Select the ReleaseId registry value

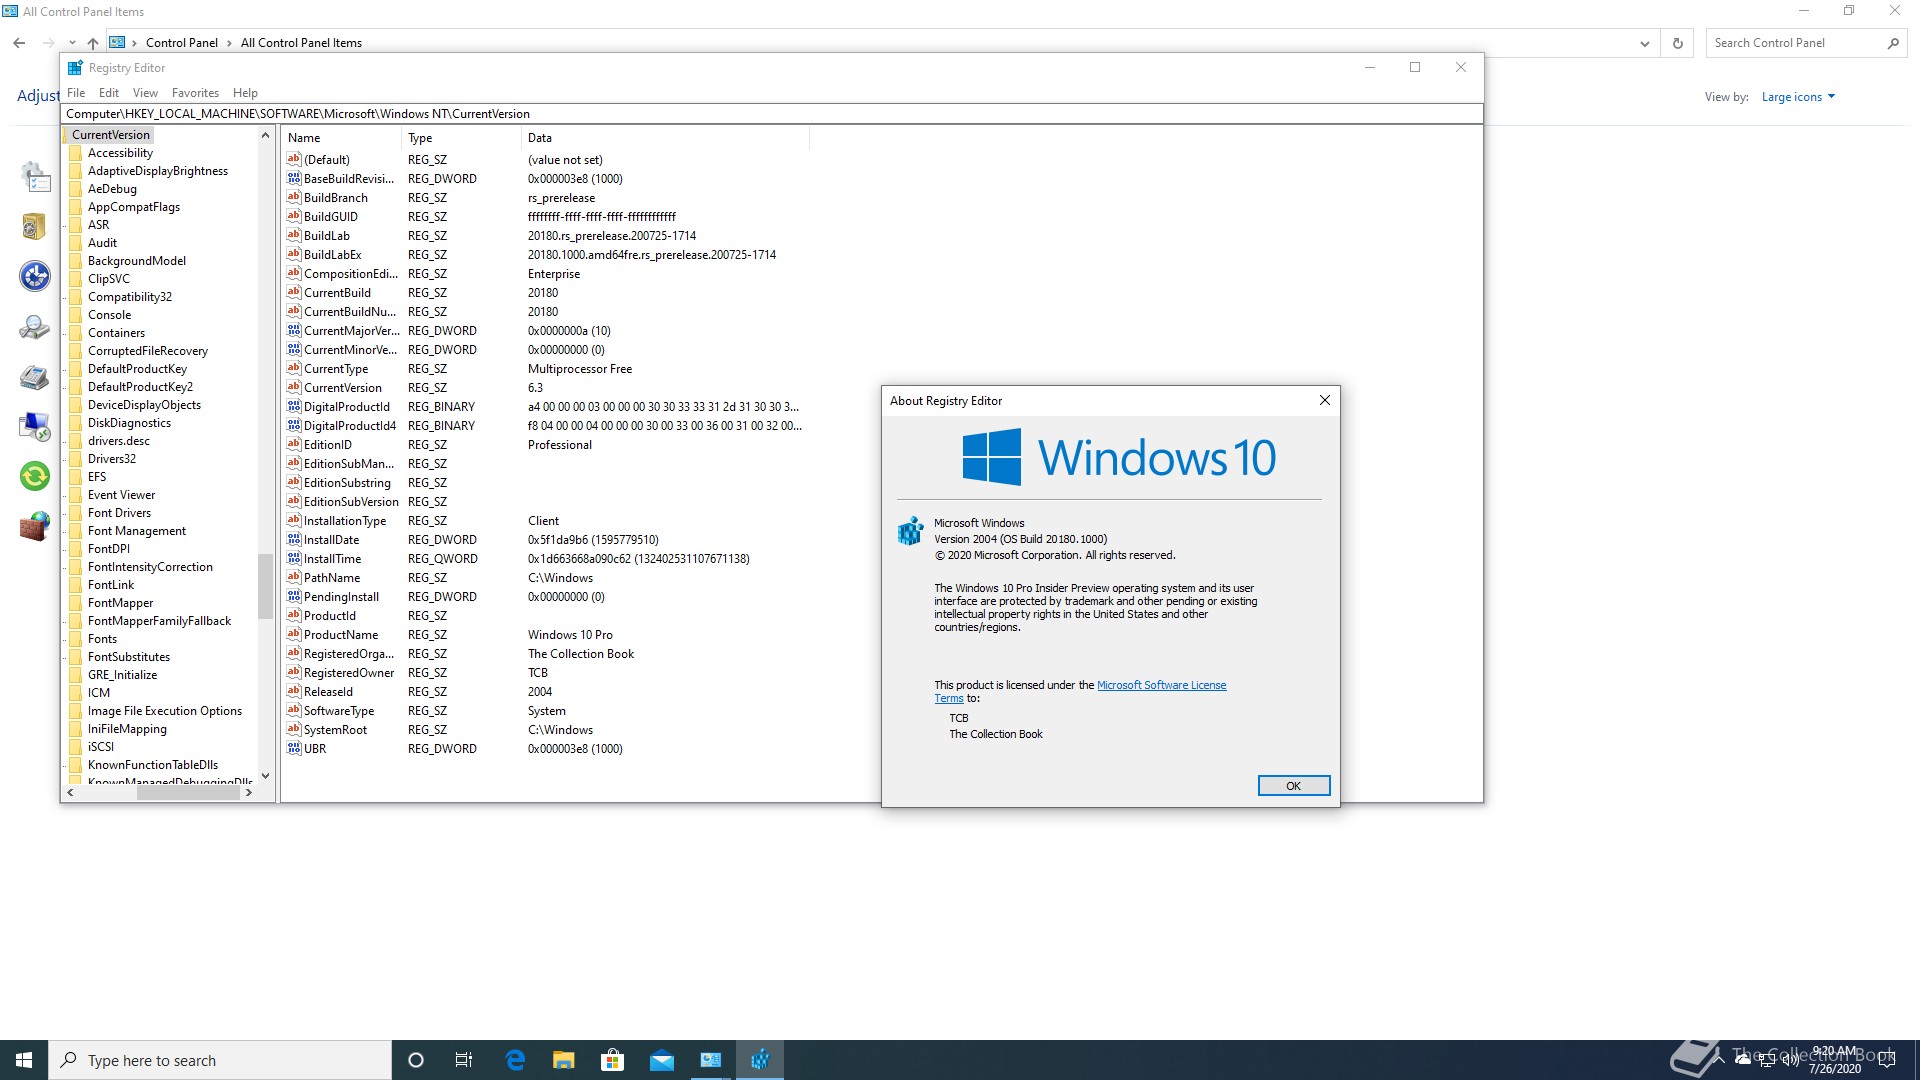[328, 692]
